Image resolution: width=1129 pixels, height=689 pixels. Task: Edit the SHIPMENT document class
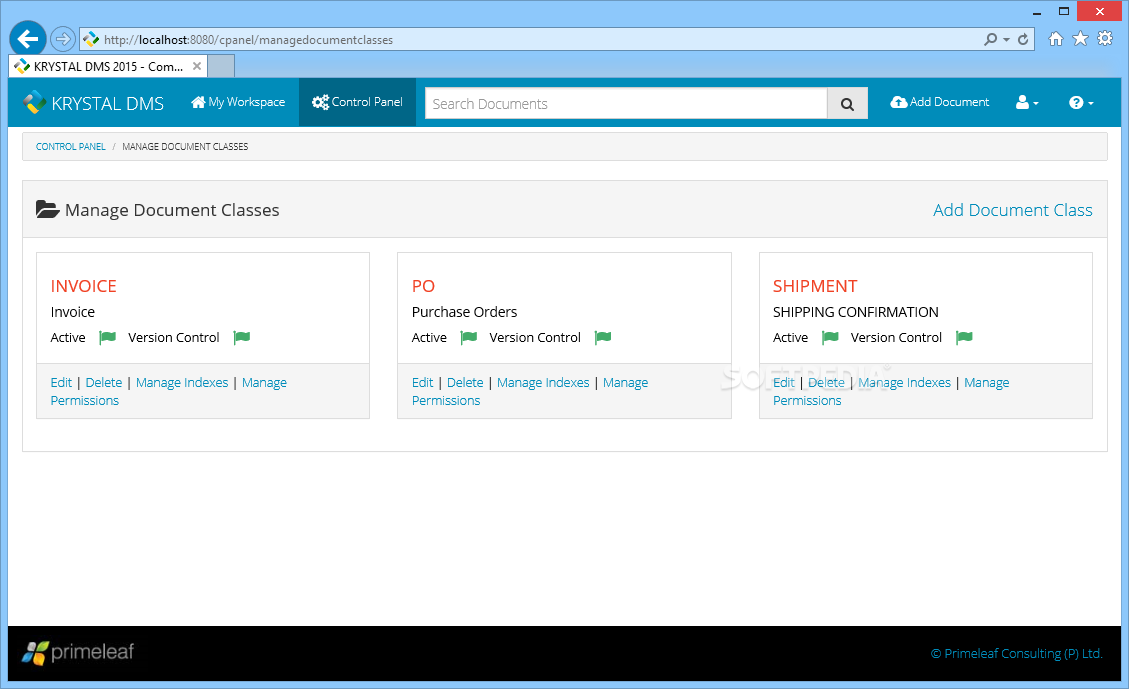point(784,382)
